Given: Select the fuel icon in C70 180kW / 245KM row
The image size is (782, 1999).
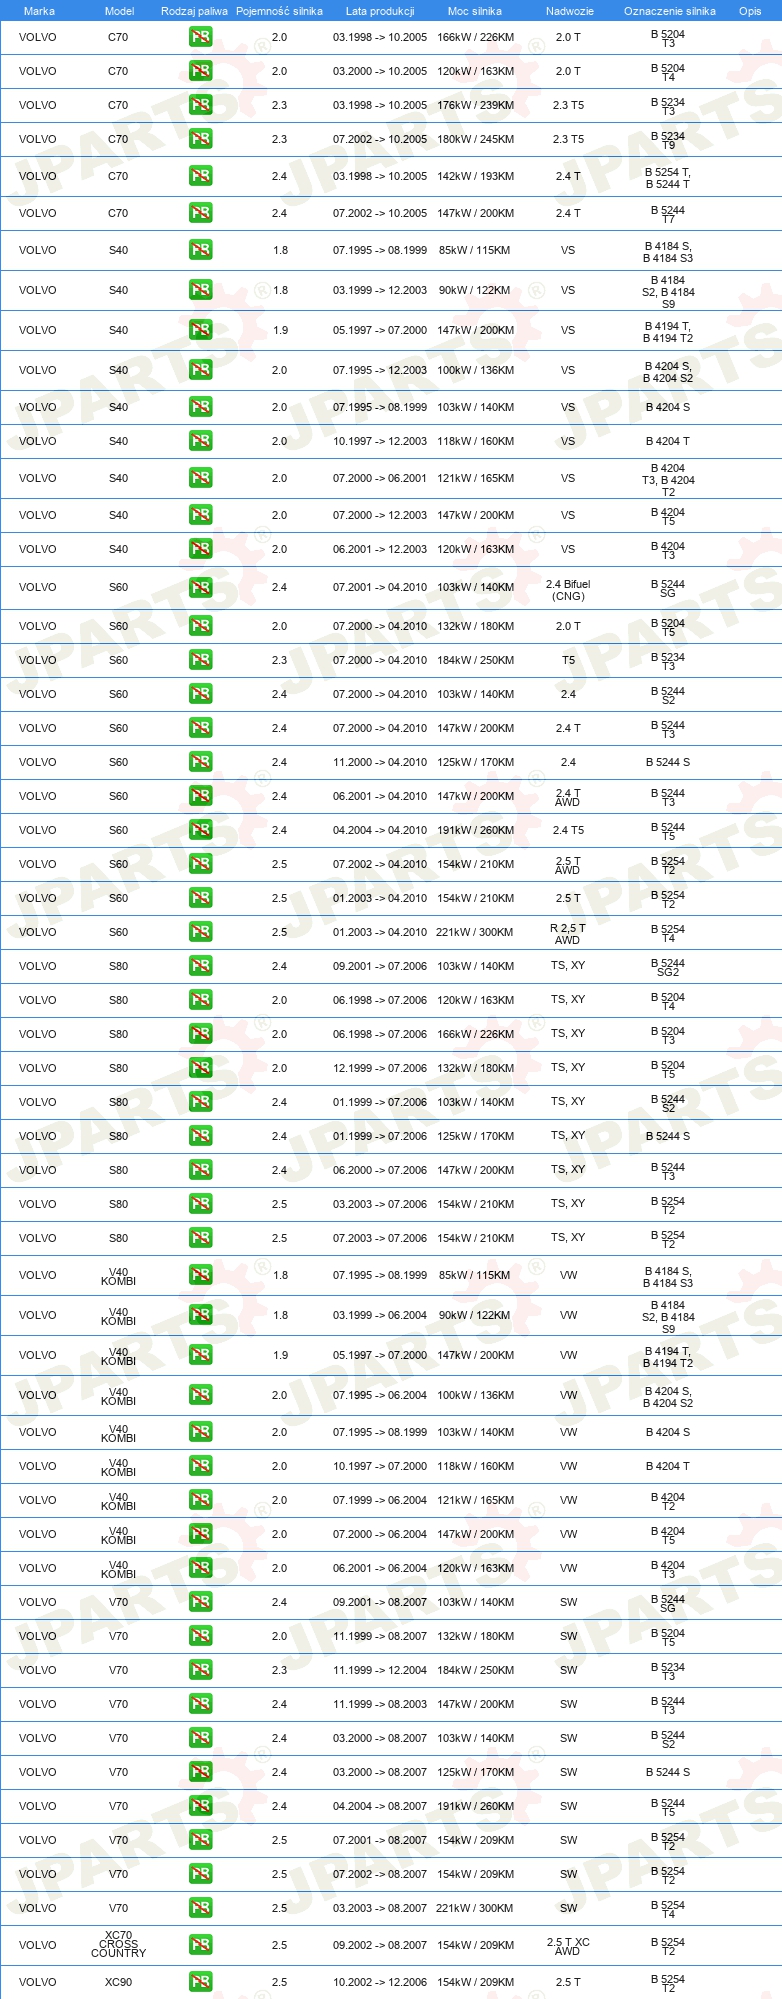Looking at the screenshot, I should click(200, 139).
